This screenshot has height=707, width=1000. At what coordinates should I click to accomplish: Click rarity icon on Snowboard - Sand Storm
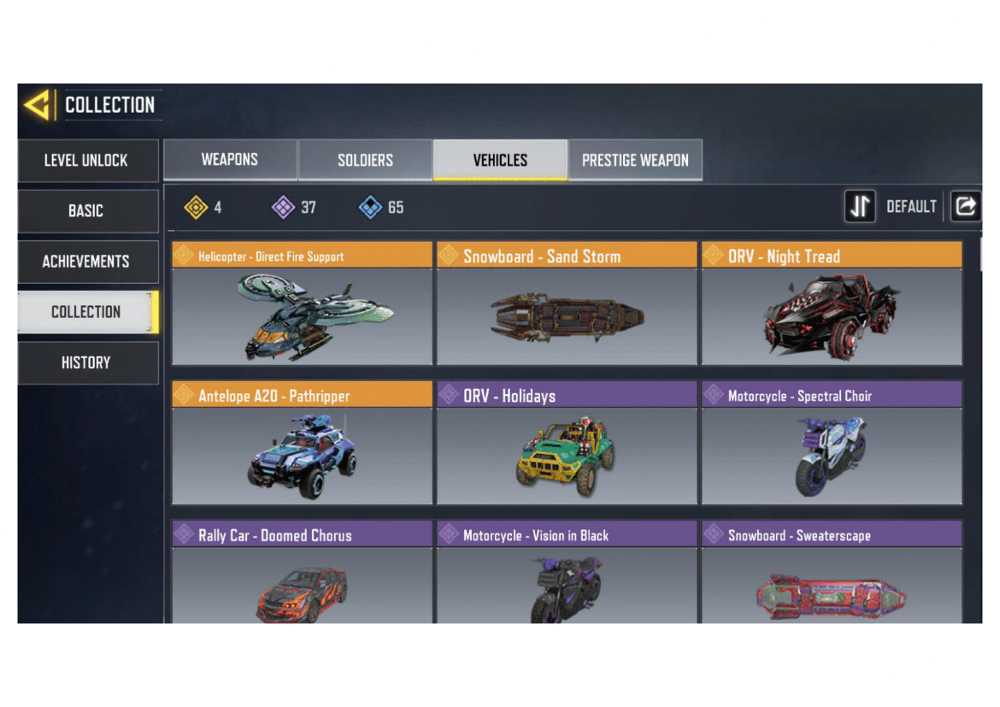click(x=449, y=255)
